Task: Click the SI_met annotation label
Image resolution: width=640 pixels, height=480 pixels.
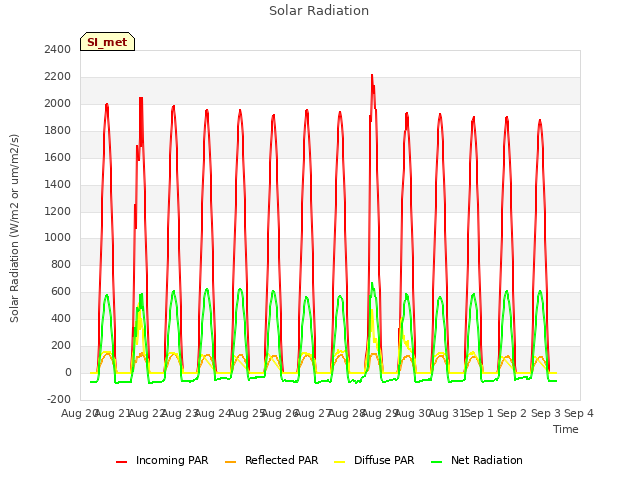Action: click(x=107, y=42)
